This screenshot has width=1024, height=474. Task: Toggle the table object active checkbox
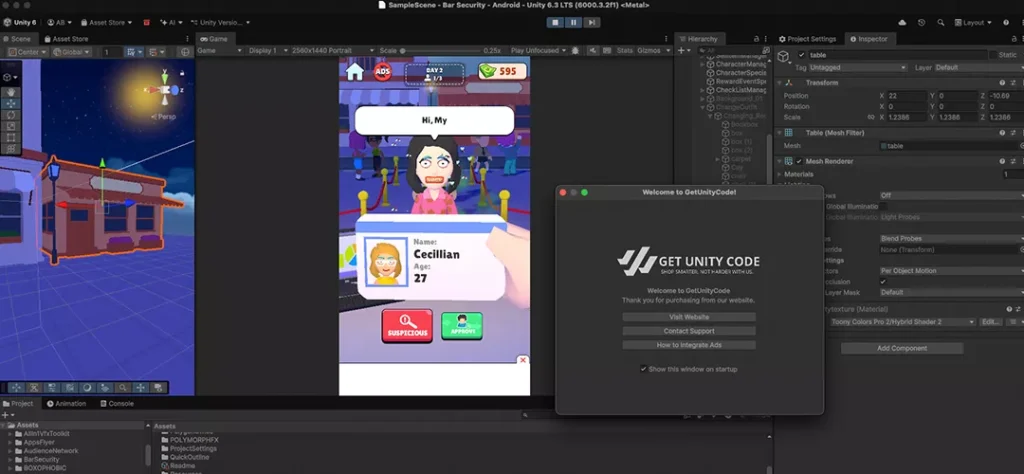coord(802,55)
